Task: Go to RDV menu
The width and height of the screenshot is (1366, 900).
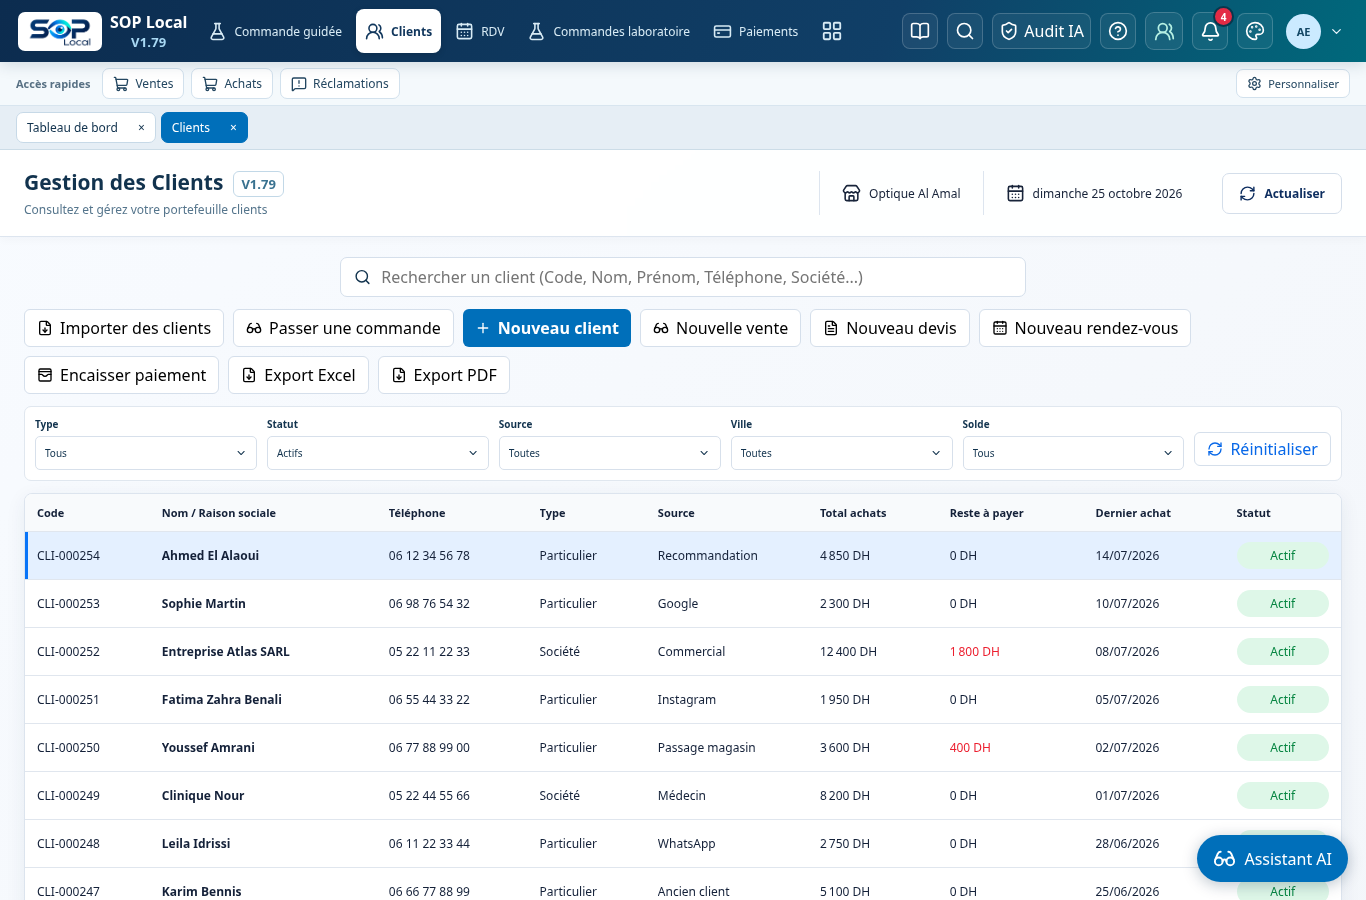Action: [480, 31]
